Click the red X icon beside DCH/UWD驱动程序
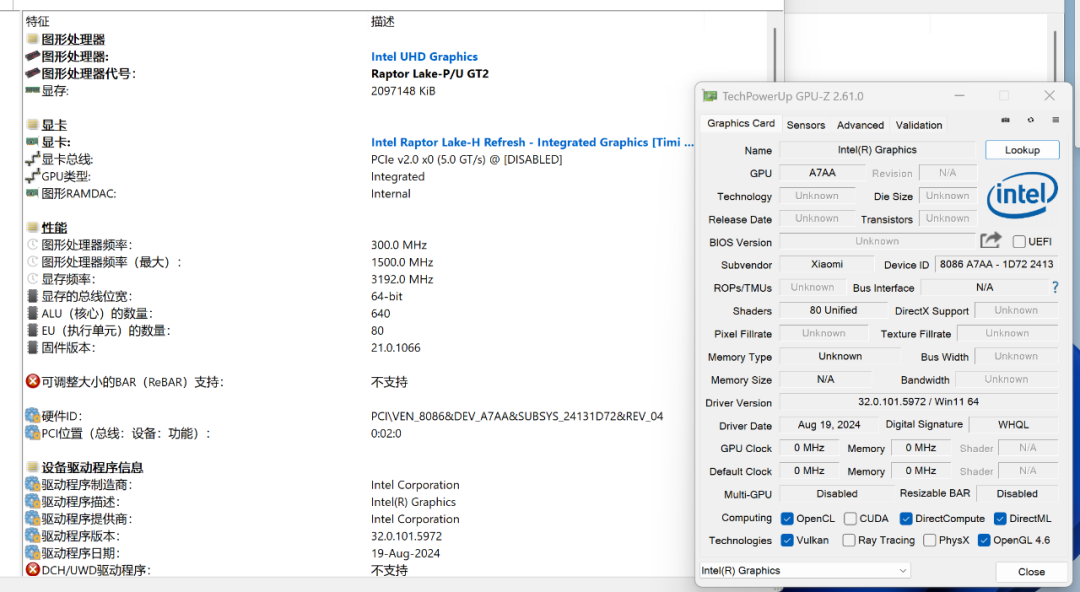The image size is (1080, 592). [32, 570]
